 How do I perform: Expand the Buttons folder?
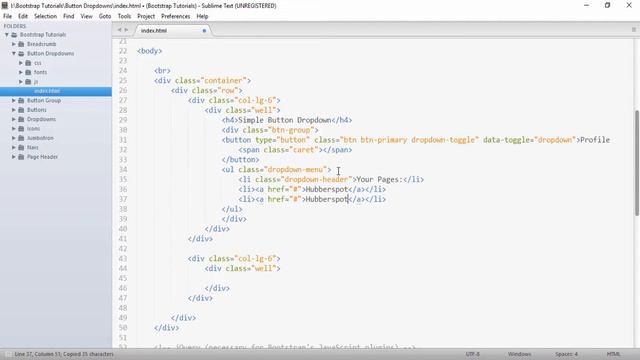(13, 110)
